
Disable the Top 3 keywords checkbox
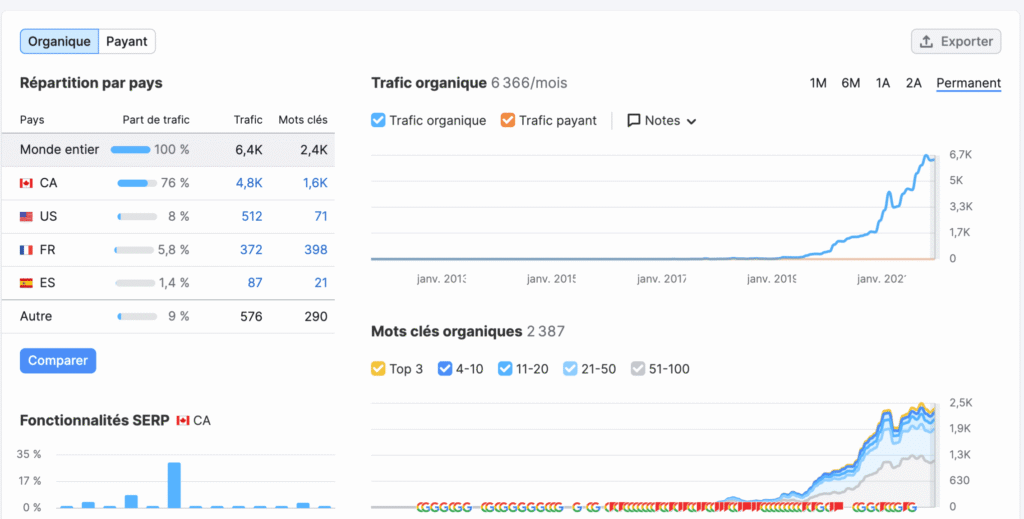[378, 369]
